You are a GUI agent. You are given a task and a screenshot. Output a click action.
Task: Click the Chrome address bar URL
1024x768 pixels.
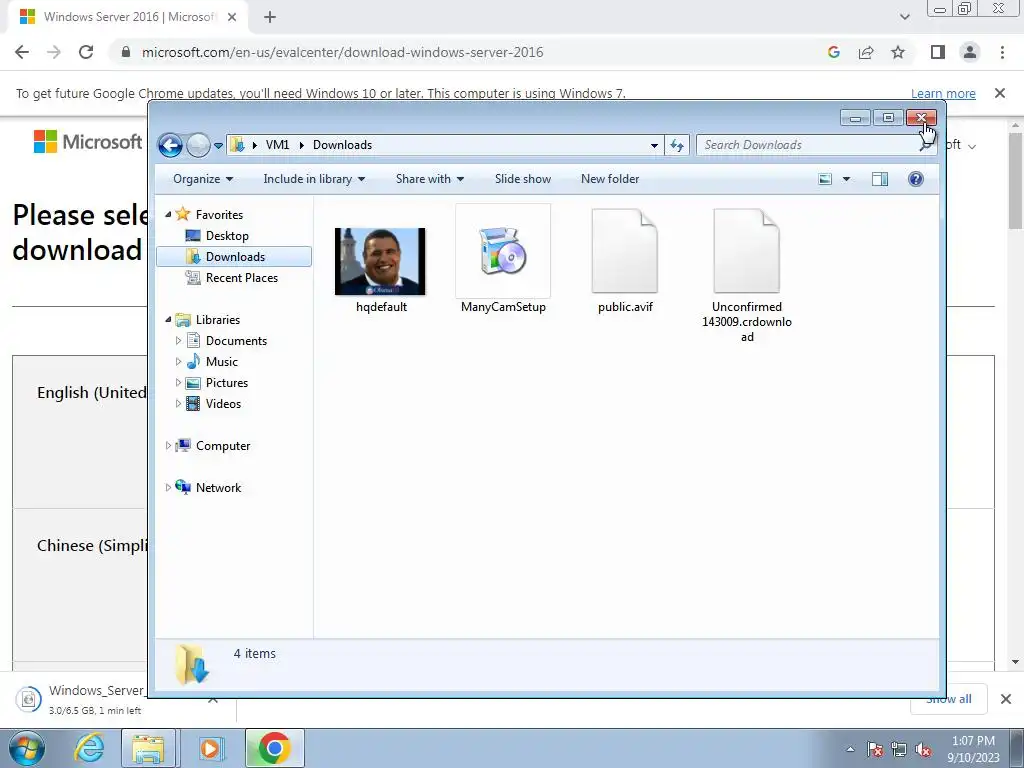click(342, 52)
